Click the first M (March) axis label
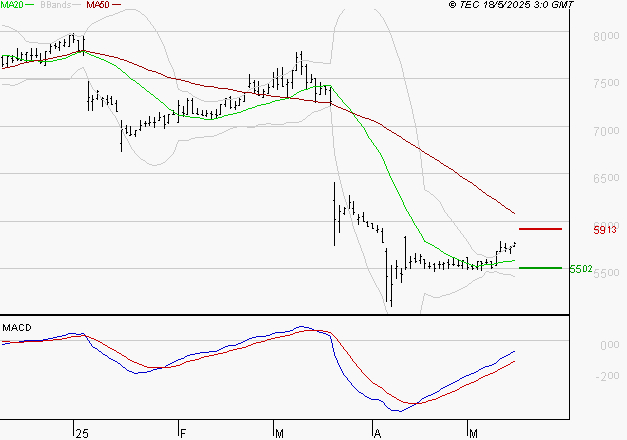Viewport: 627px width, 440px height. click(280, 434)
